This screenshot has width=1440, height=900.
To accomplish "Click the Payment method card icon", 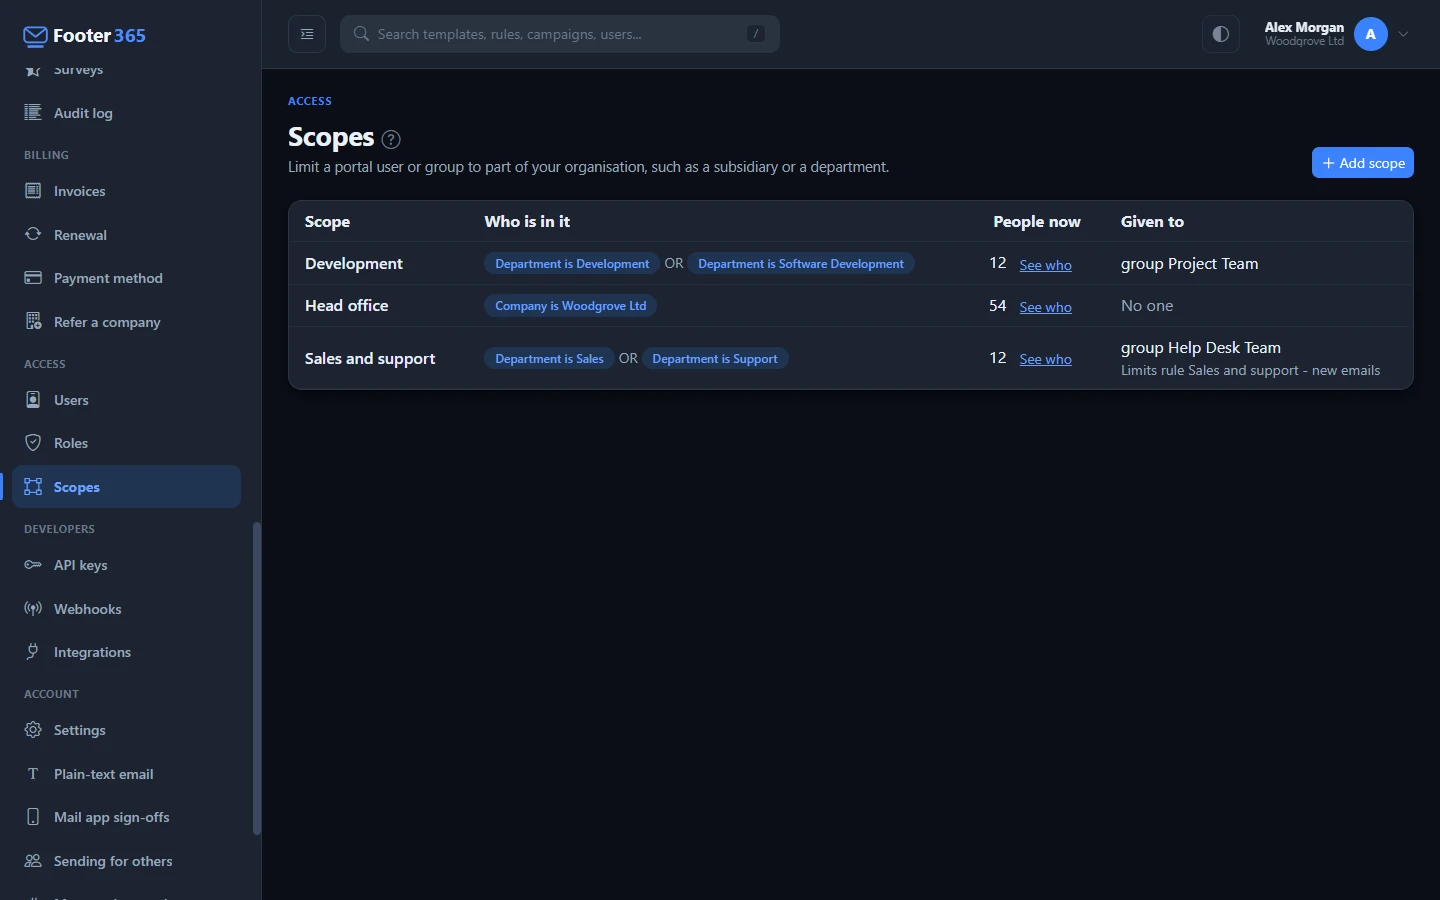I will (33, 277).
